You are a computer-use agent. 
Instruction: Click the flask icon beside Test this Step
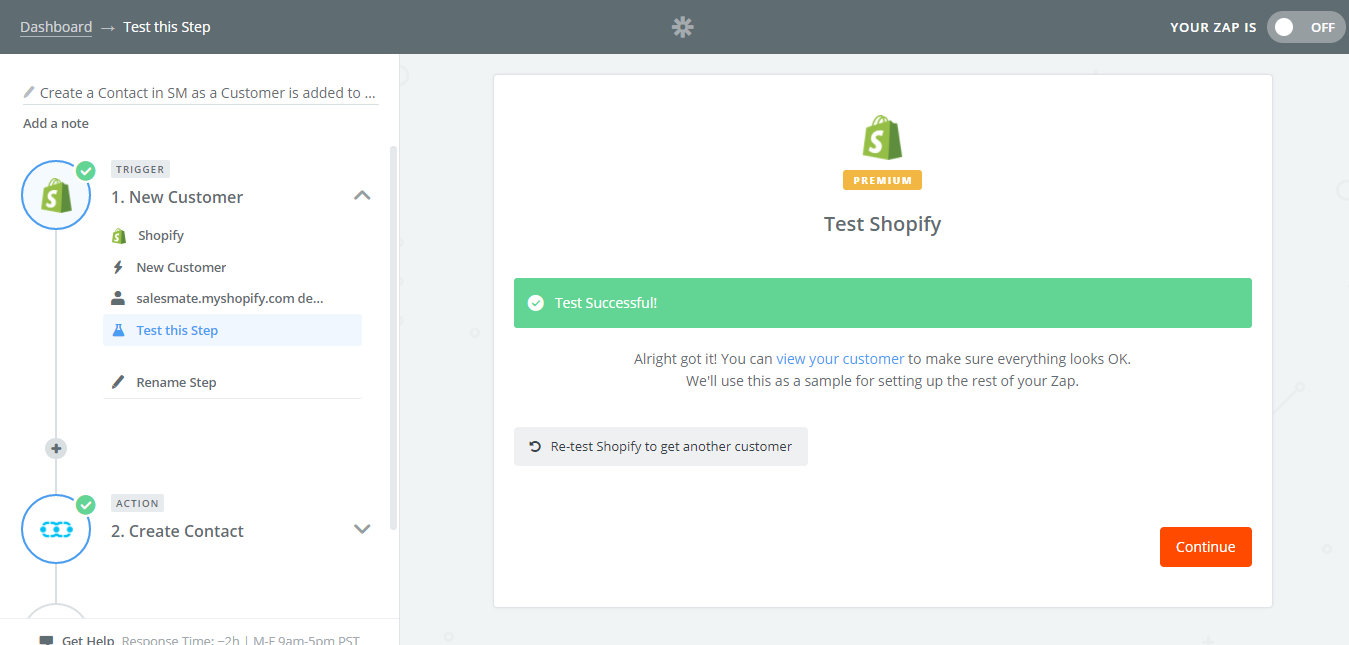(x=119, y=330)
